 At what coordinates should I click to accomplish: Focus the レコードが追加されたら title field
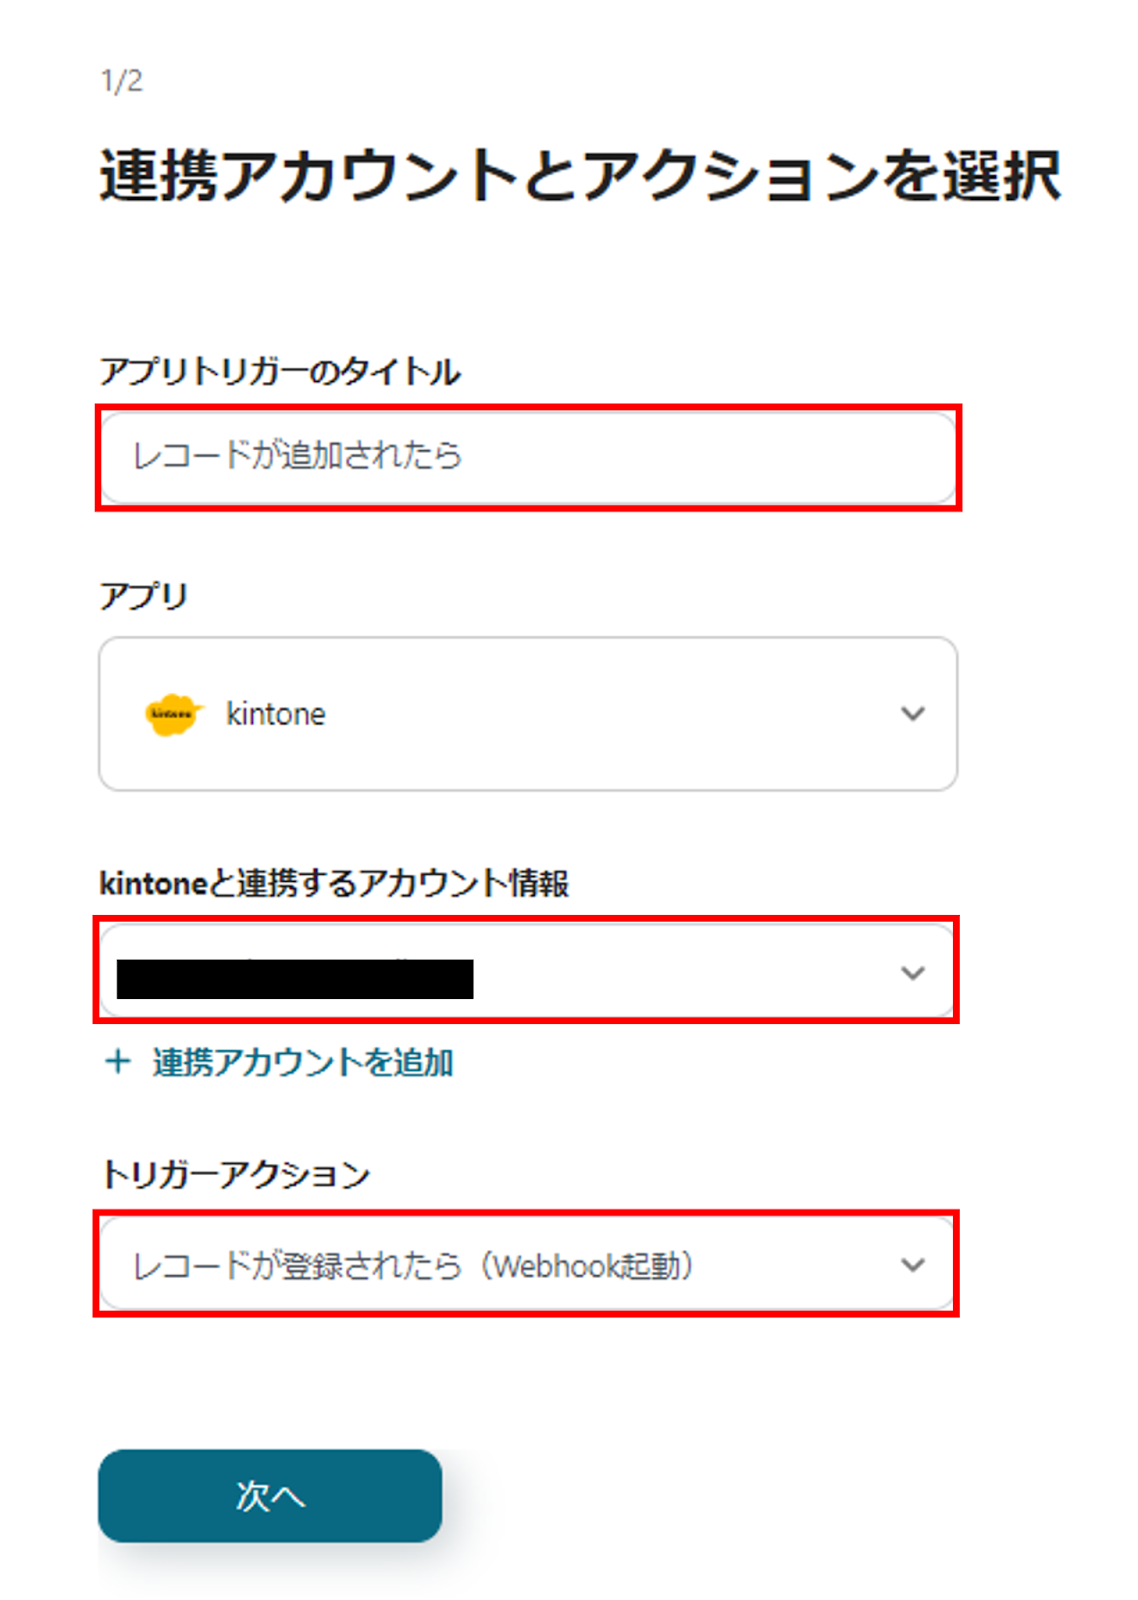[x=297, y=456]
